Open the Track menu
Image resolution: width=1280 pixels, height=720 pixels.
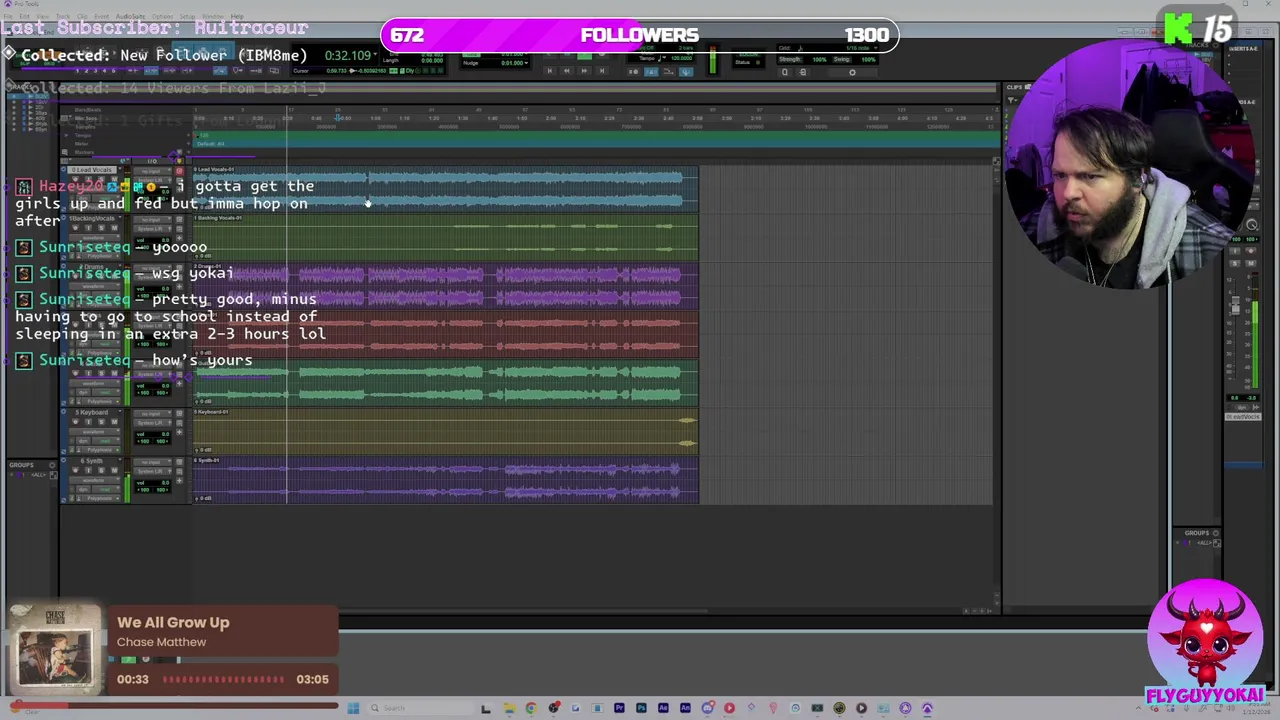63,16
